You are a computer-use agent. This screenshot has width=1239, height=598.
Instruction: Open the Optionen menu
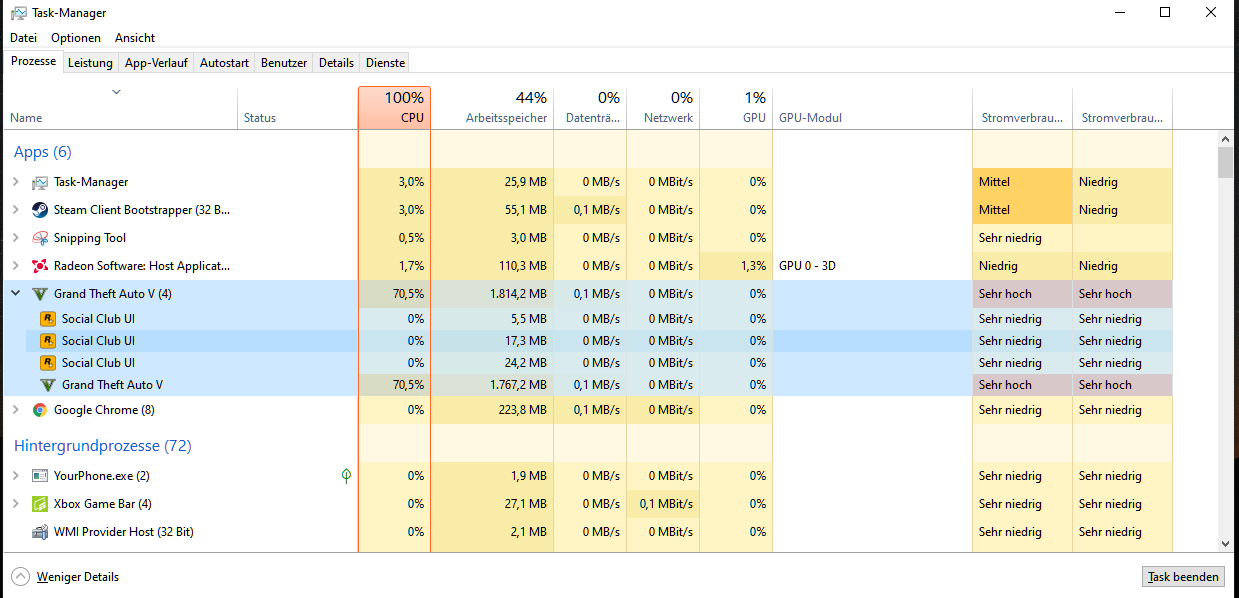pos(76,38)
